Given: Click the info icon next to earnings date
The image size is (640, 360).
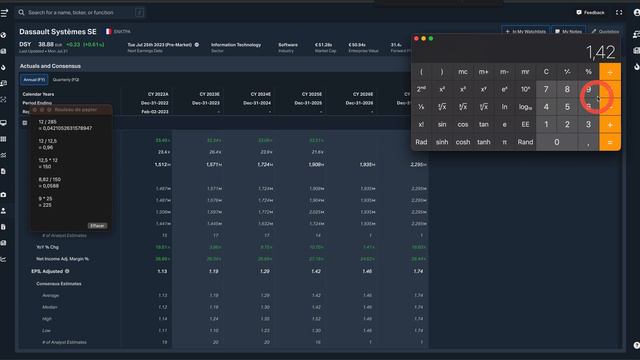Looking at the screenshot, I should pyautogui.click(x=197, y=44).
